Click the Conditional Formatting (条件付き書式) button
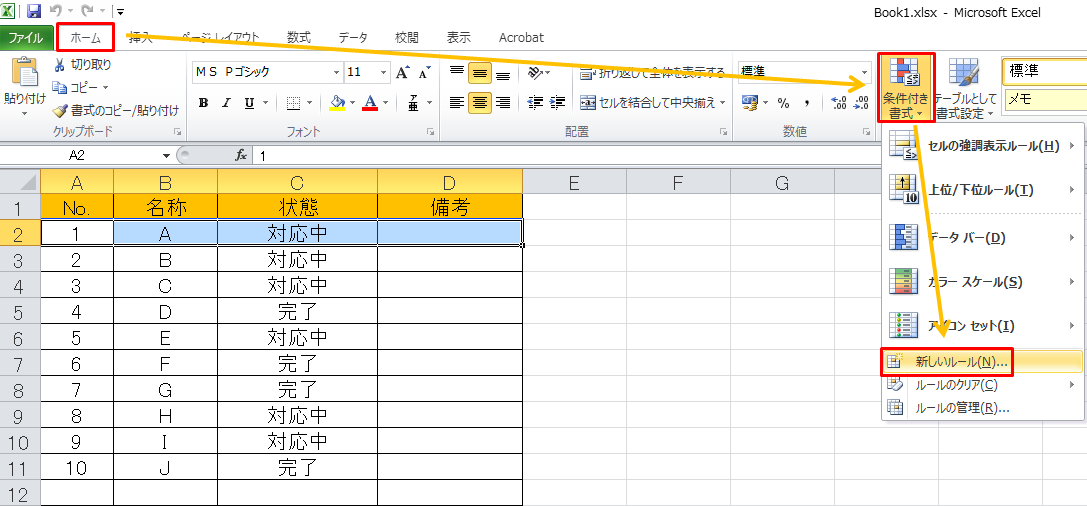Screen dimensions: 1087x506 point(906,88)
